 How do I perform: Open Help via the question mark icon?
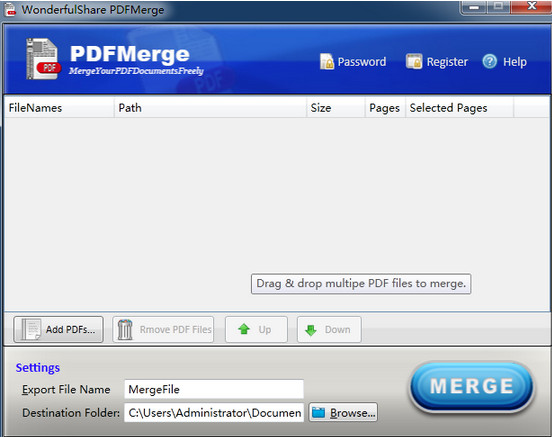(489, 62)
